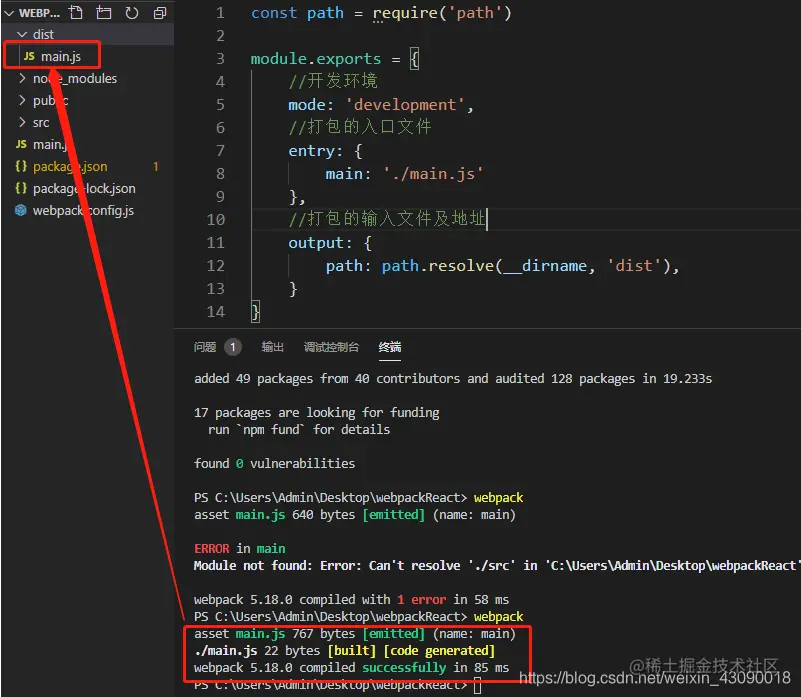
Task: Click module.exports on line 3
Action: [316, 59]
